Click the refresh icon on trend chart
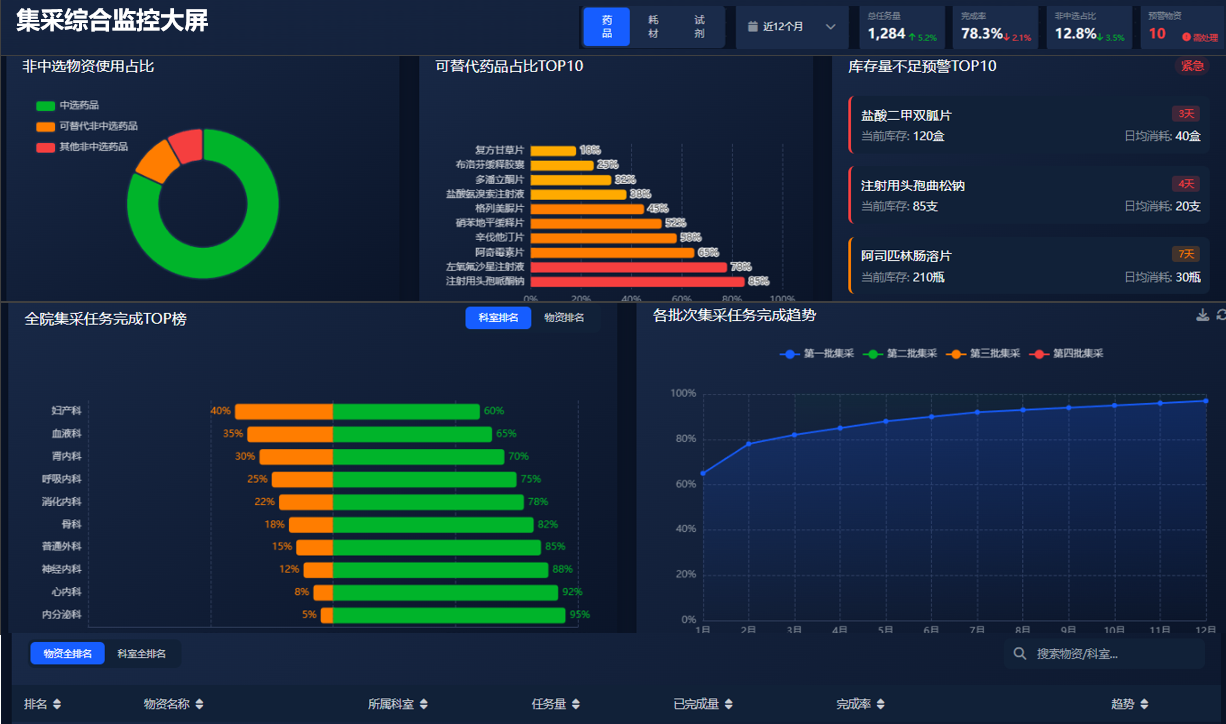 1220,316
